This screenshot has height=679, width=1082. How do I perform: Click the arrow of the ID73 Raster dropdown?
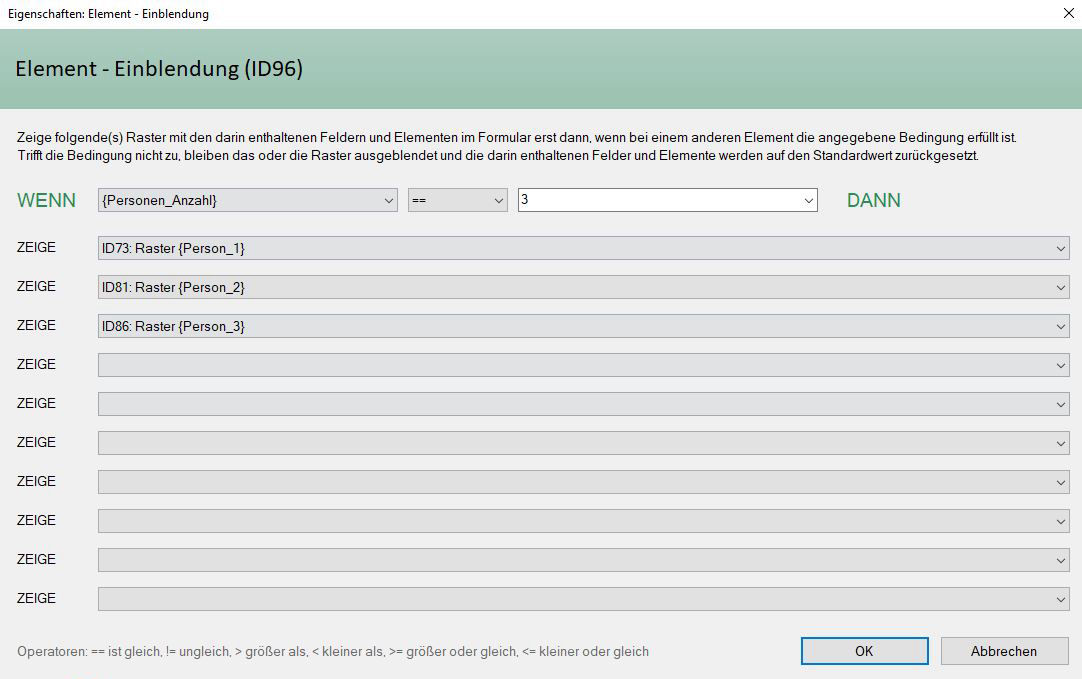[1060, 249]
